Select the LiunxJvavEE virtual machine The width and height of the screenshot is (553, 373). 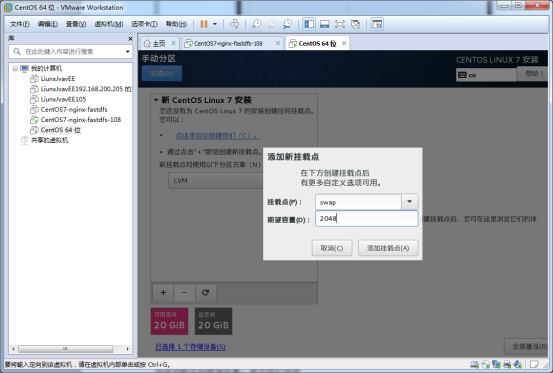coord(57,79)
